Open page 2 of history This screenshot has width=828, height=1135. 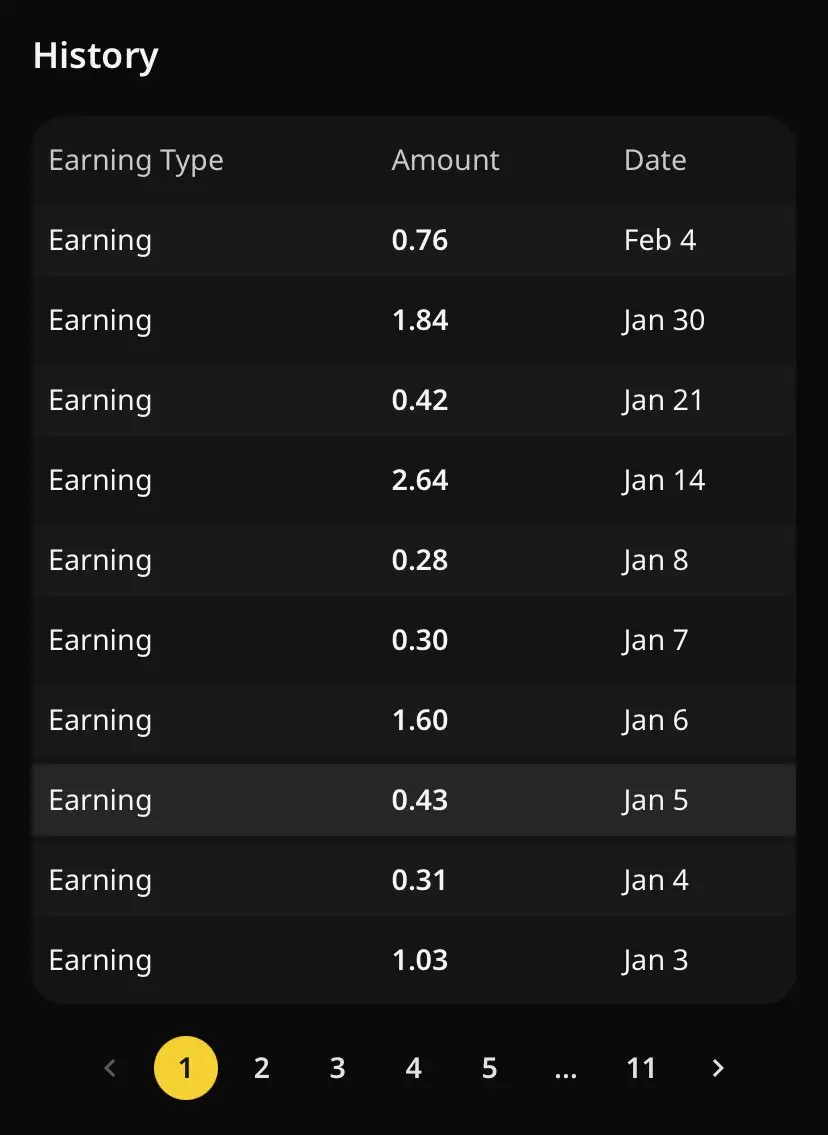tap(261, 1068)
